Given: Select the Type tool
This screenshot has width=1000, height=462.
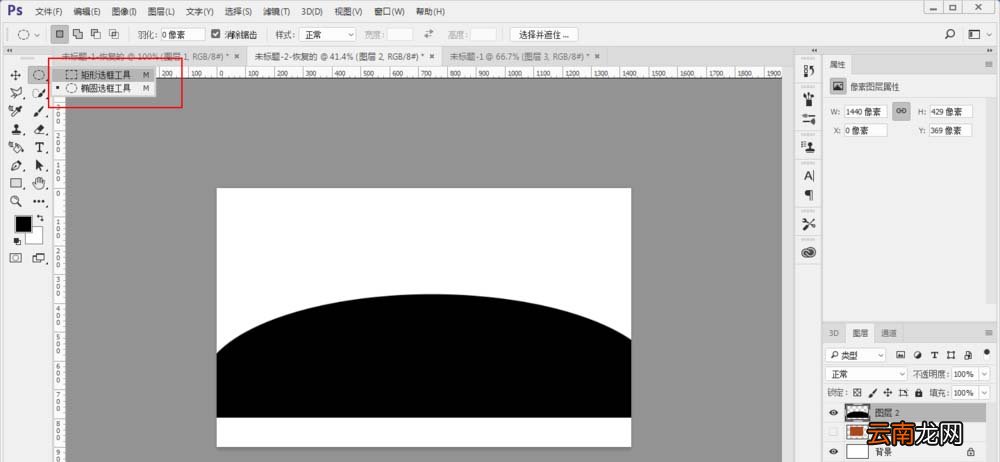Looking at the screenshot, I should pos(39,147).
